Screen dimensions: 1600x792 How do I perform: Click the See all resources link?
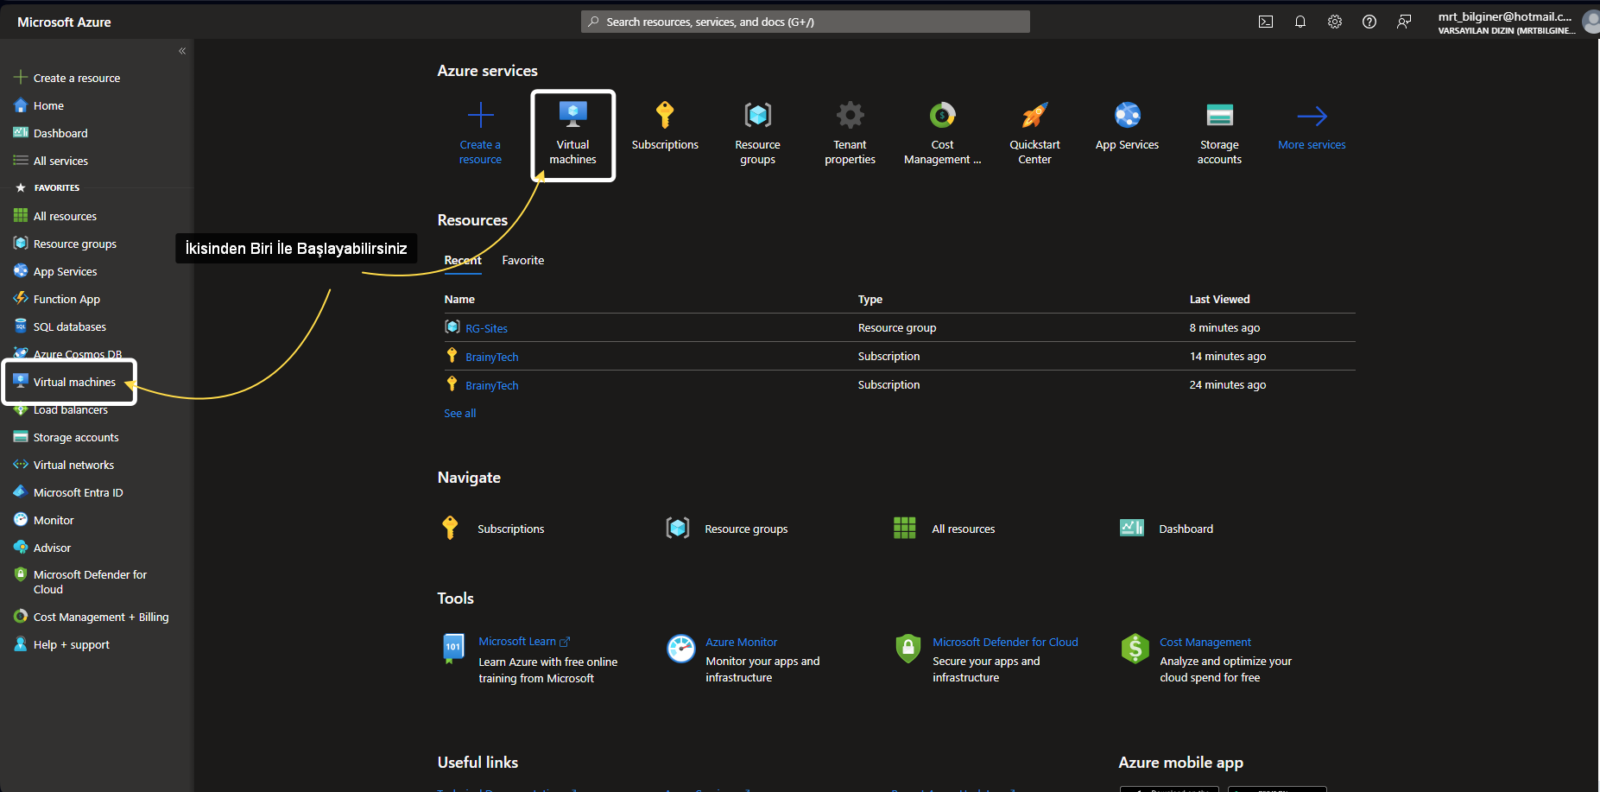click(x=460, y=413)
